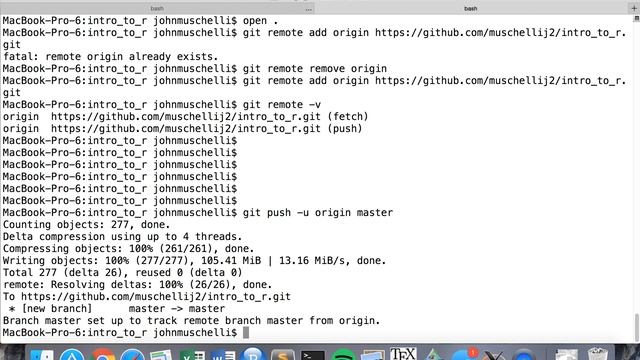Open the dock app with red badge
This screenshot has height=360, width=640.
(x=464, y=354)
